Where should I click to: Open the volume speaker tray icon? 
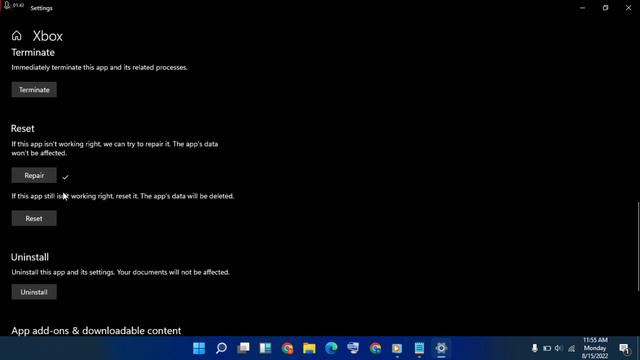tap(558, 348)
